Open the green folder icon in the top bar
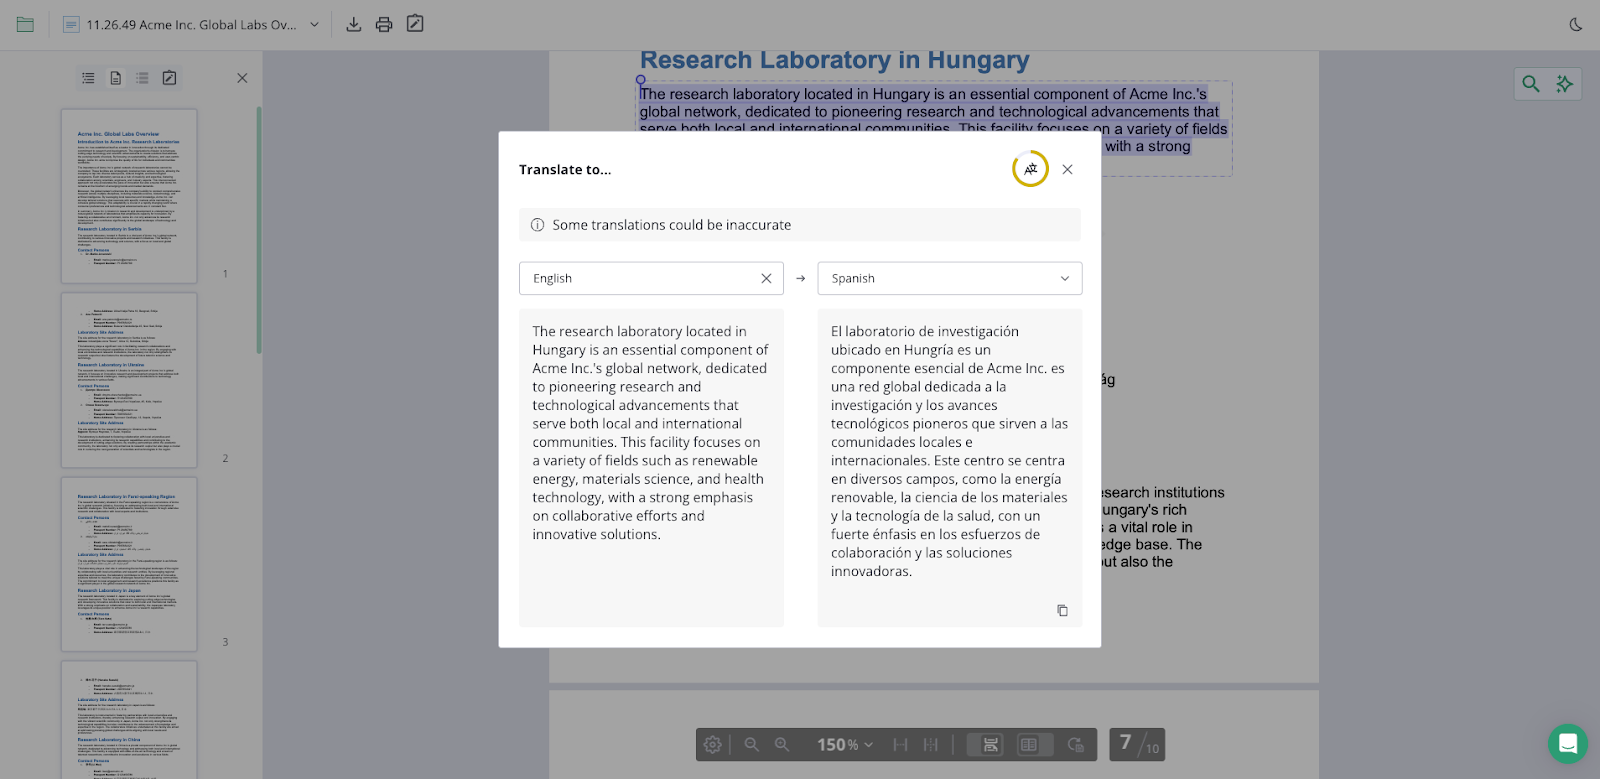The width and height of the screenshot is (1600, 779). point(25,24)
